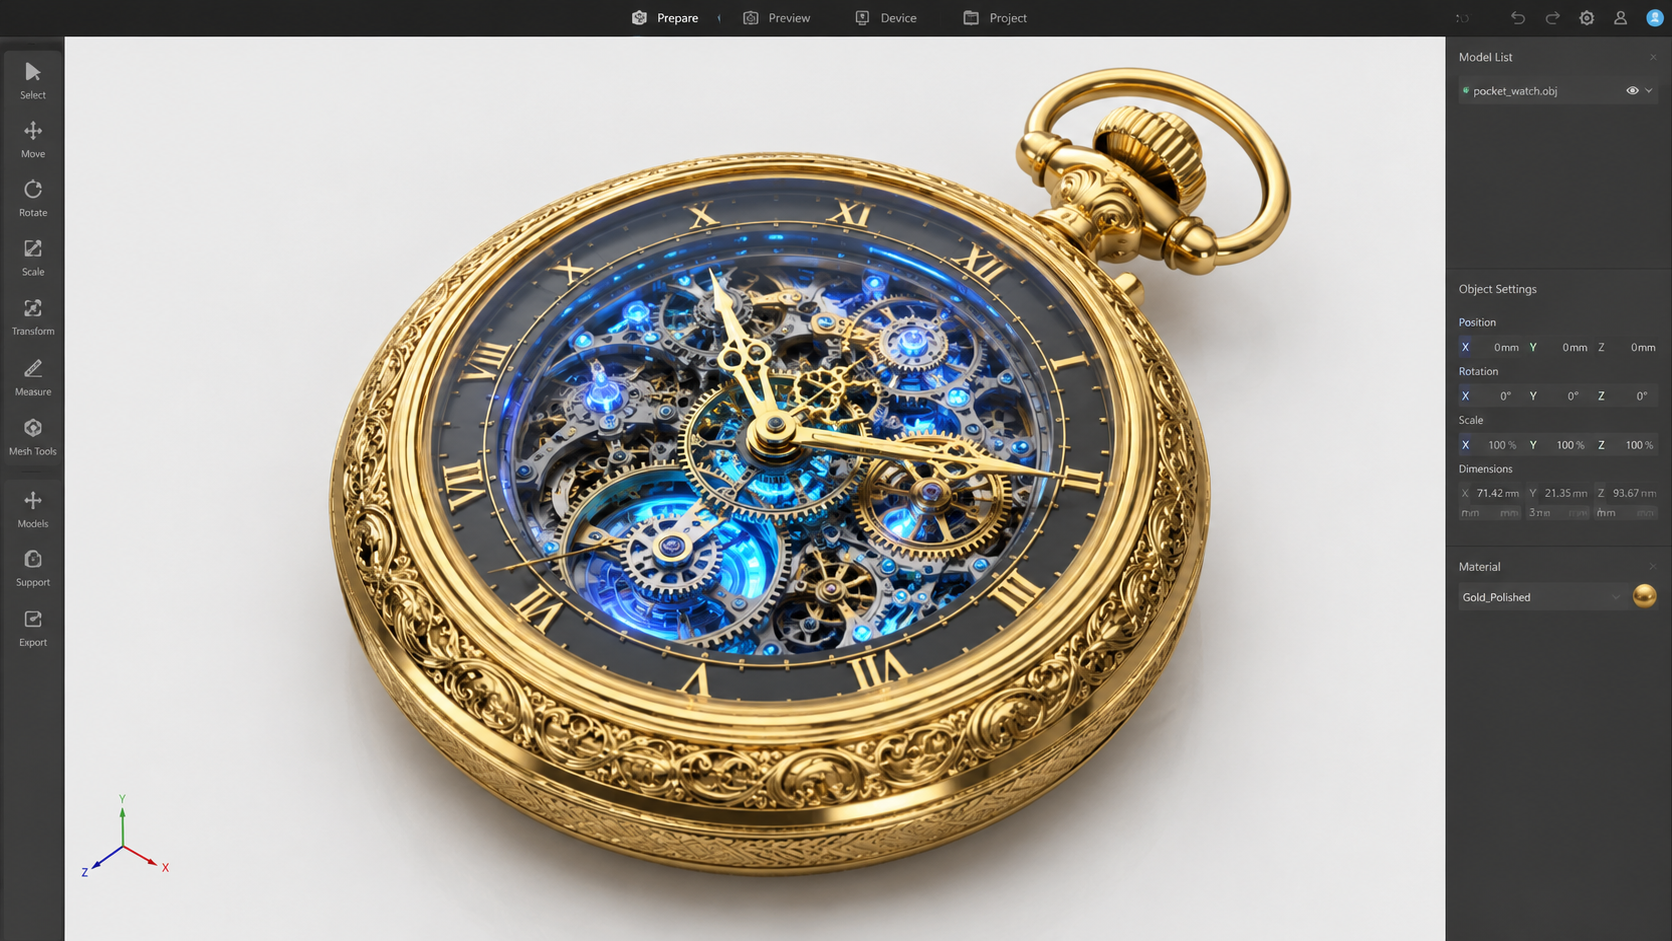The image size is (1672, 941).
Task: Close the Material panel
Action: 1652,566
